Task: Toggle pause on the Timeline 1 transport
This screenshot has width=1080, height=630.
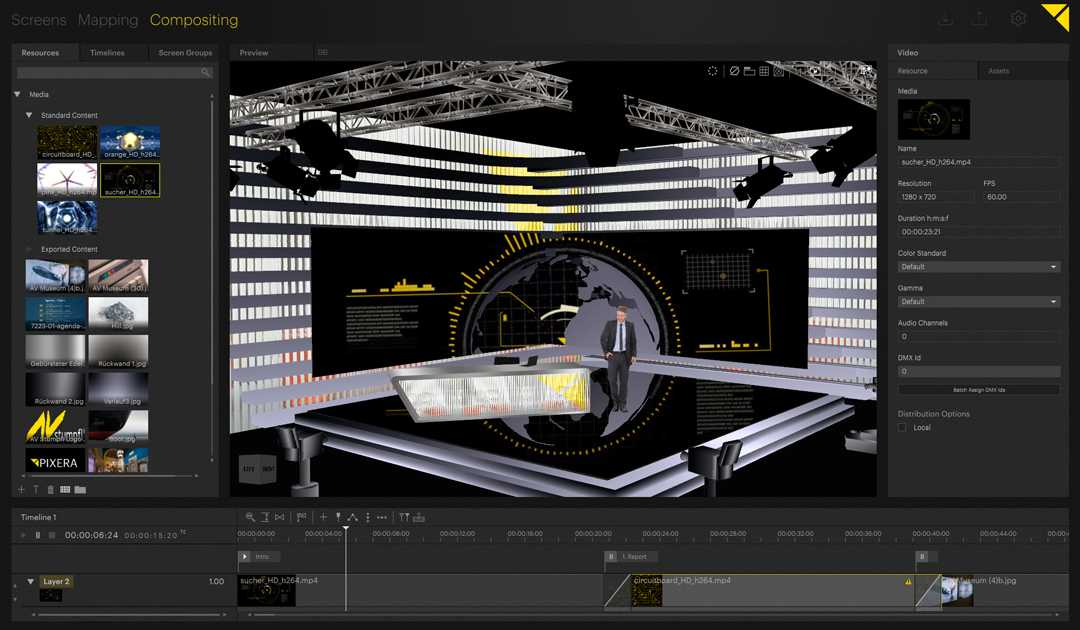Action: pos(36,534)
